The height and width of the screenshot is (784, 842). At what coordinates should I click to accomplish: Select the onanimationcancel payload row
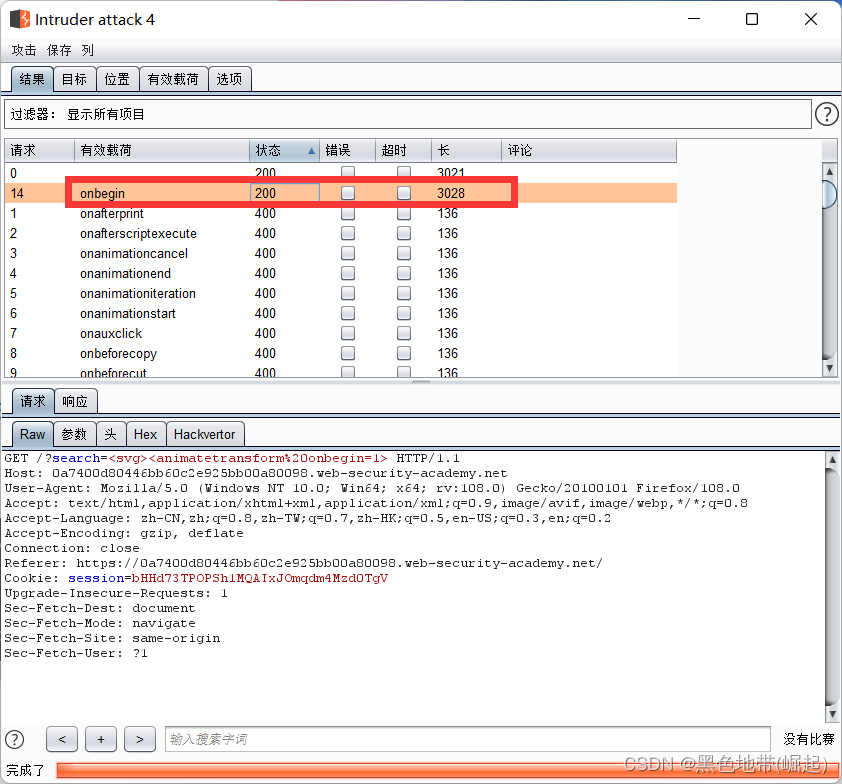pyautogui.click(x=340, y=253)
